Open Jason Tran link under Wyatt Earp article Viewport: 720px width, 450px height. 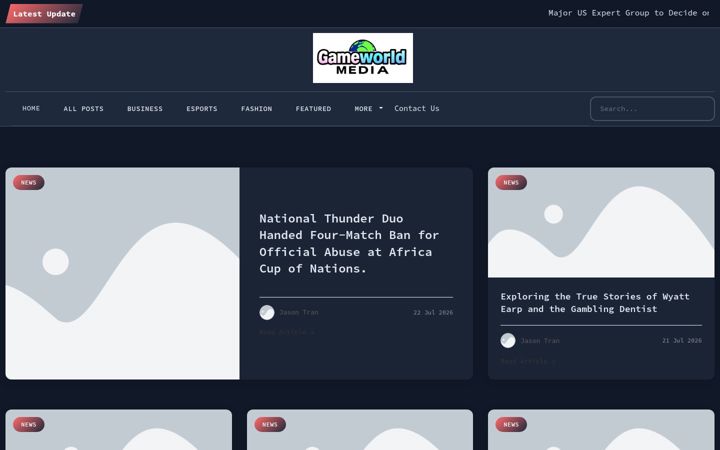pos(540,341)
